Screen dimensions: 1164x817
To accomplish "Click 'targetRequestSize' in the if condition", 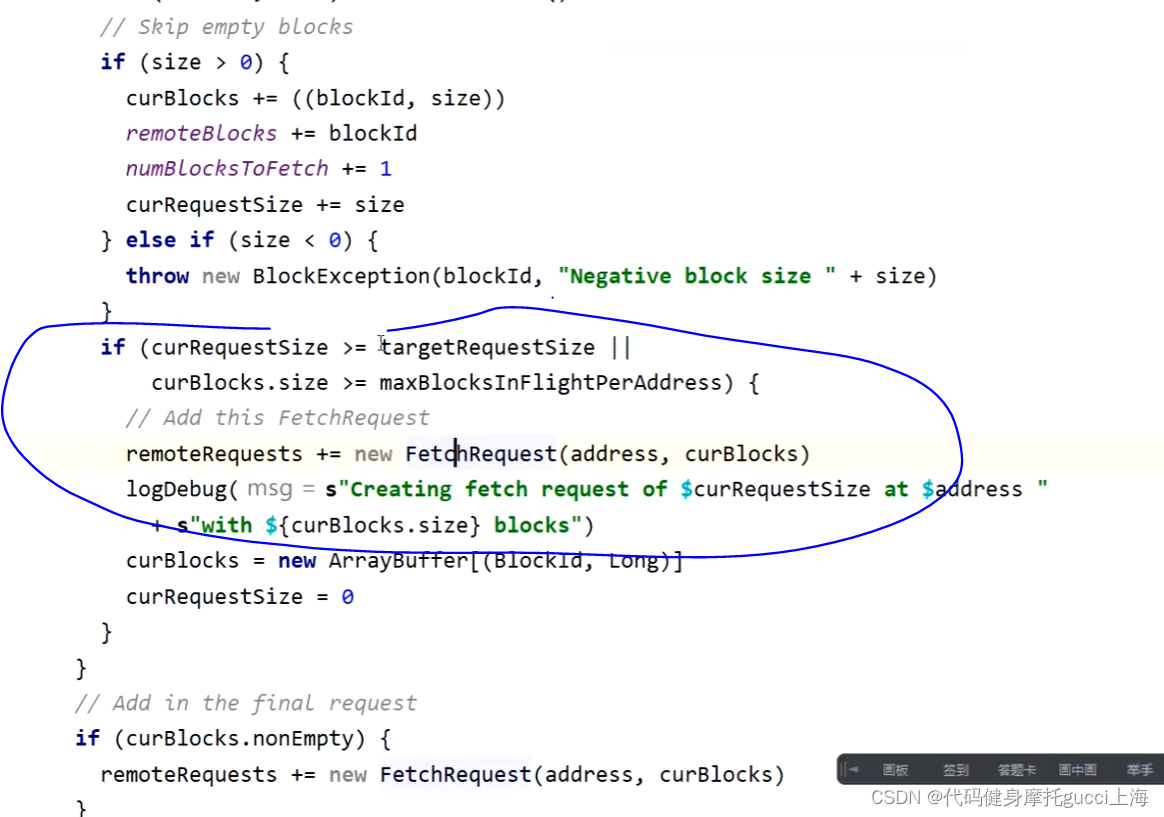I will [487, 347].
